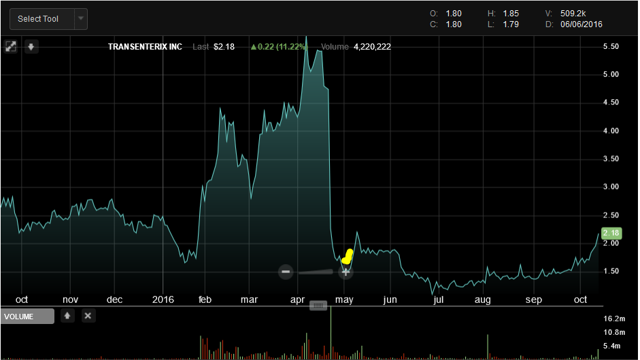Click the 5.4m volume axis label
Screen dimensions: 640x360
click(612, 346)
